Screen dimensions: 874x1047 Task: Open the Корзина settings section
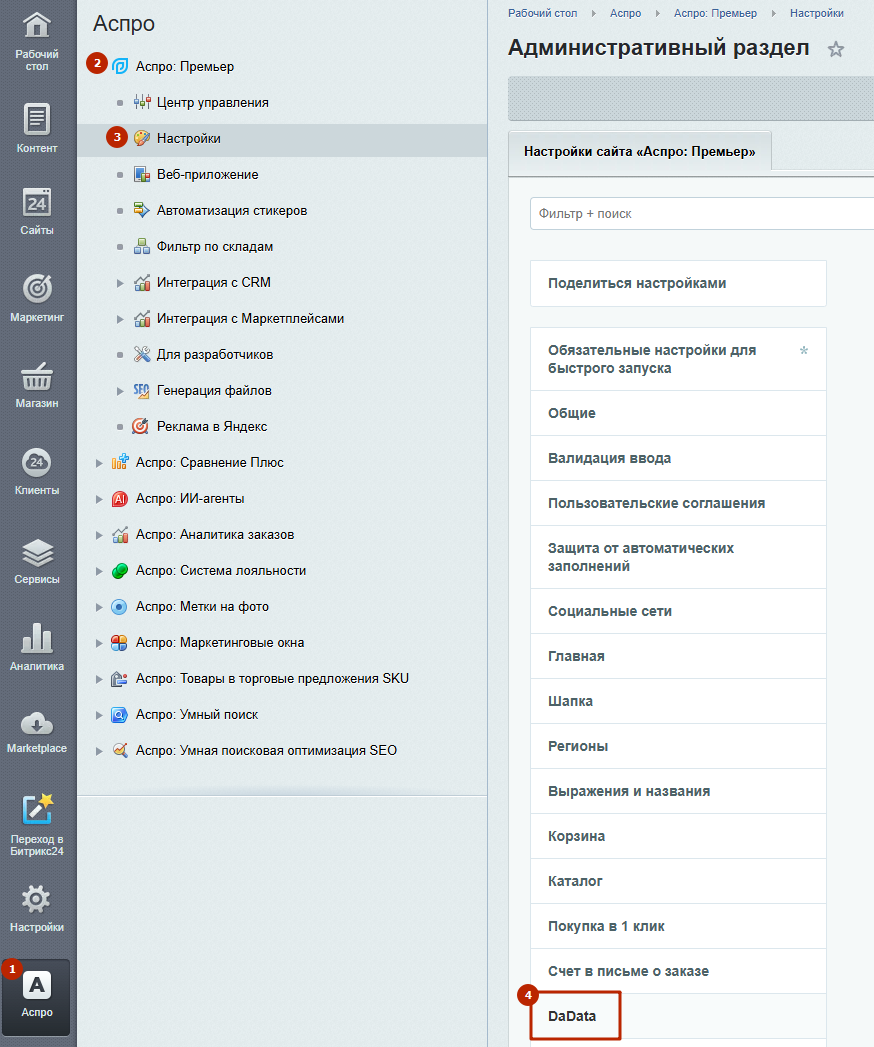point(678,836)
